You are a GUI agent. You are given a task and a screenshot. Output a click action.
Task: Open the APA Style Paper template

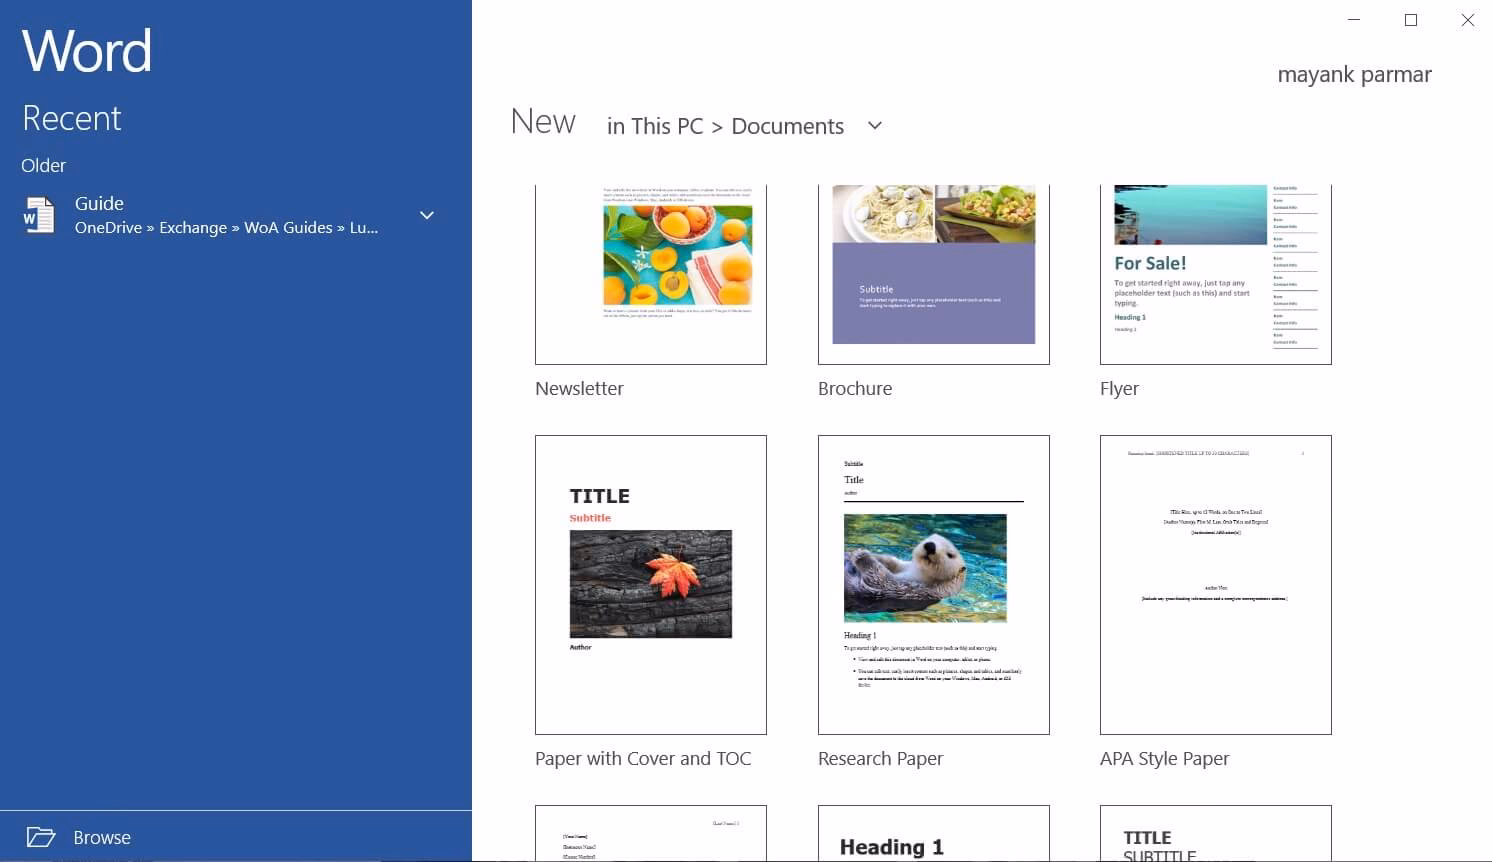pos(1215,584)
